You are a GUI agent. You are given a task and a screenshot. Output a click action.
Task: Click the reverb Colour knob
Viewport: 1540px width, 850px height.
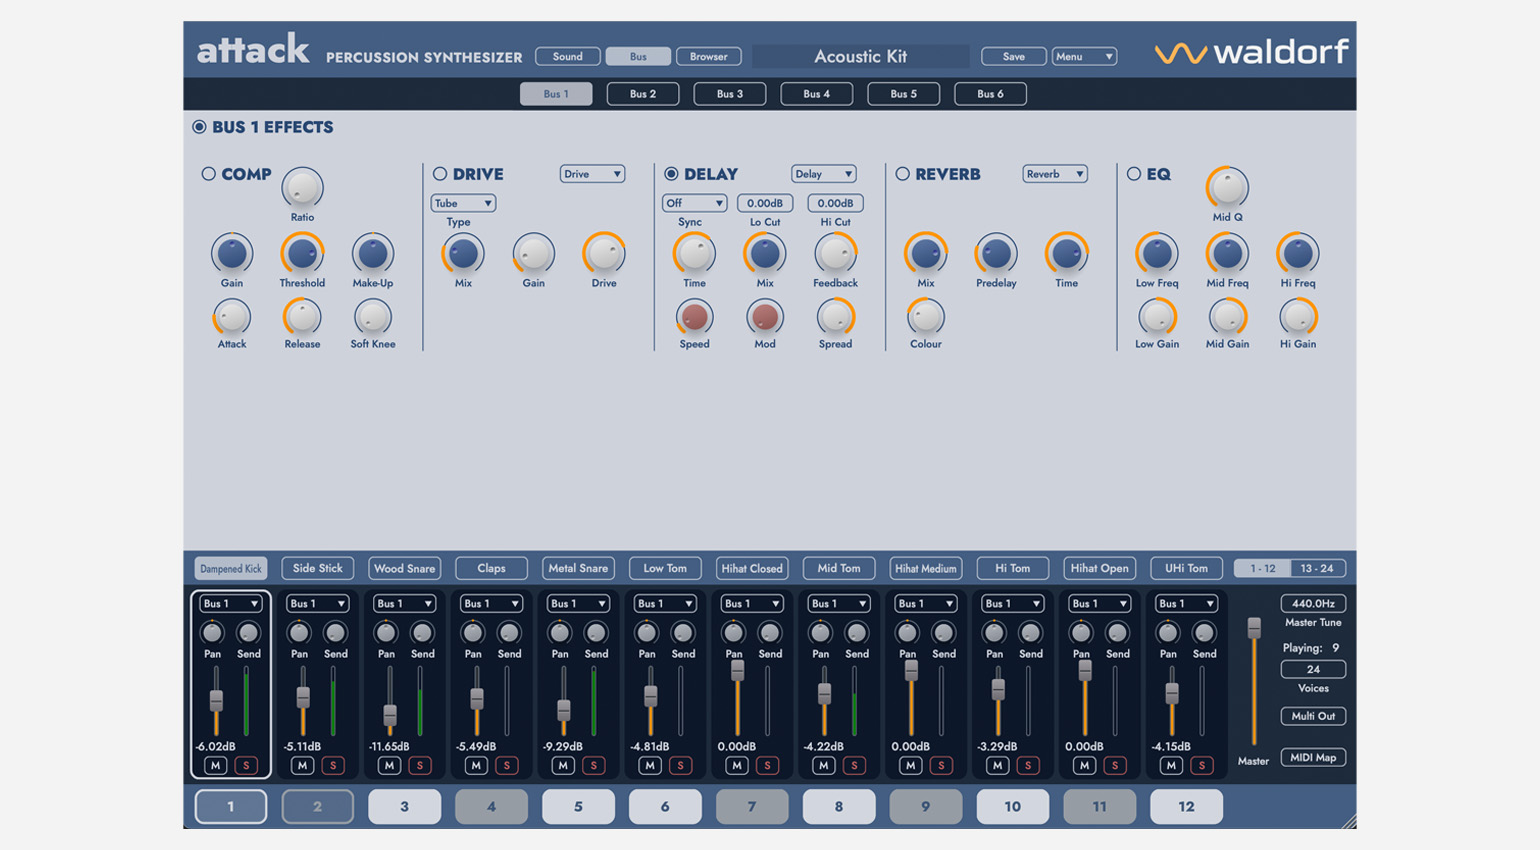pyautogui.click(x=925, y=317)
